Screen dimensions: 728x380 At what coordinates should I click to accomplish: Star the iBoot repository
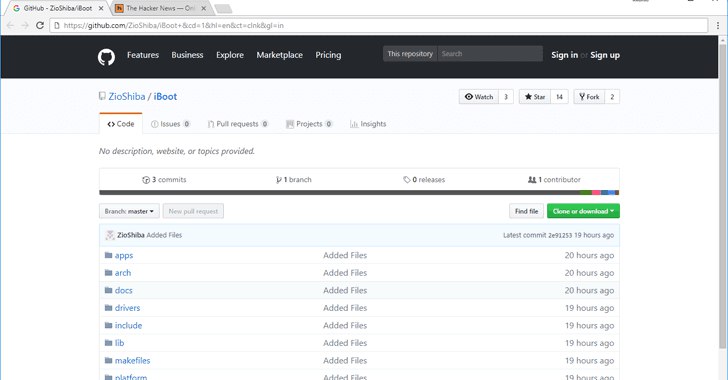[x=534, y=97]
